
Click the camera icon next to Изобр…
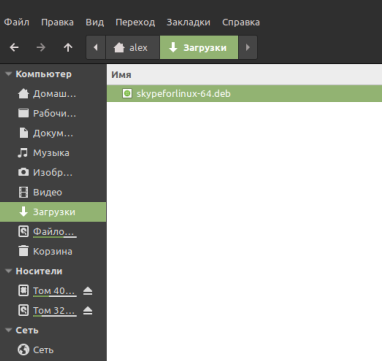pyautogui.click(x=23, y=173)
